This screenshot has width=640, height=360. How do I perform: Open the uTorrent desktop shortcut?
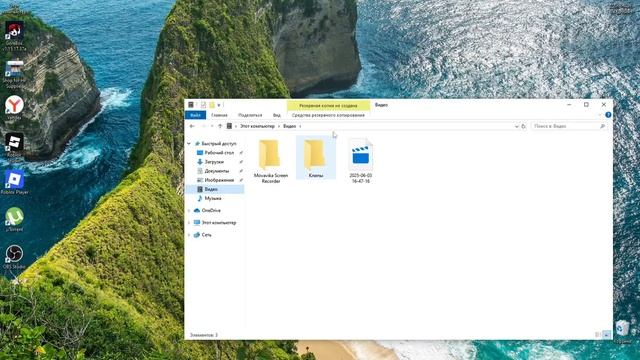(x=14, y=220)
